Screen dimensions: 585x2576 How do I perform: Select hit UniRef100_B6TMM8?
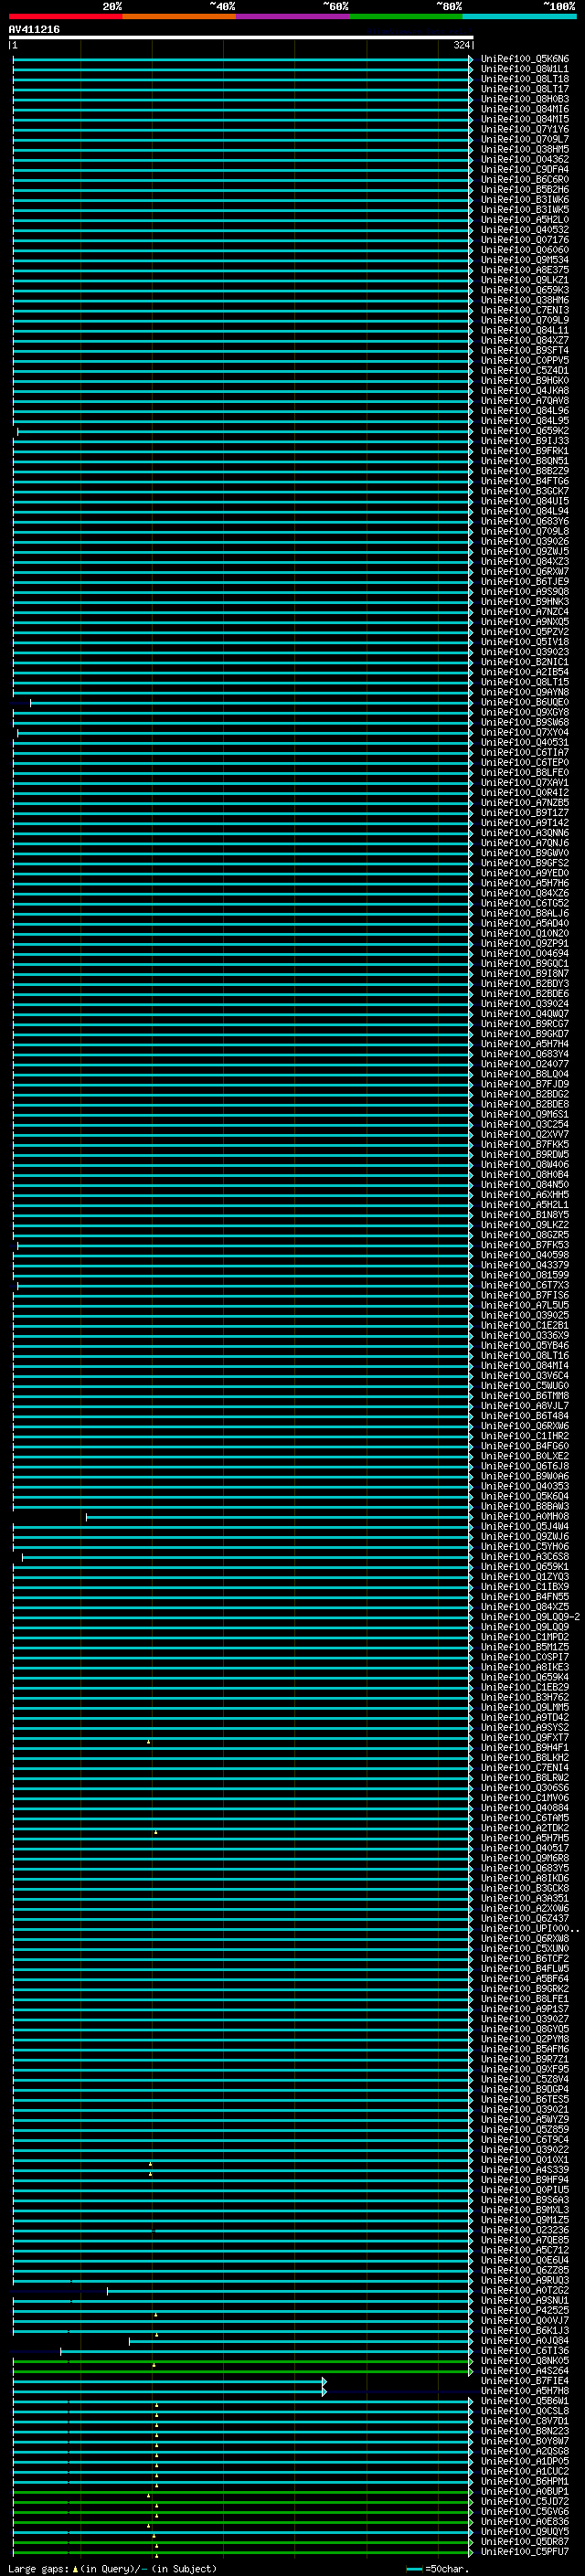tap(524, 1395)
